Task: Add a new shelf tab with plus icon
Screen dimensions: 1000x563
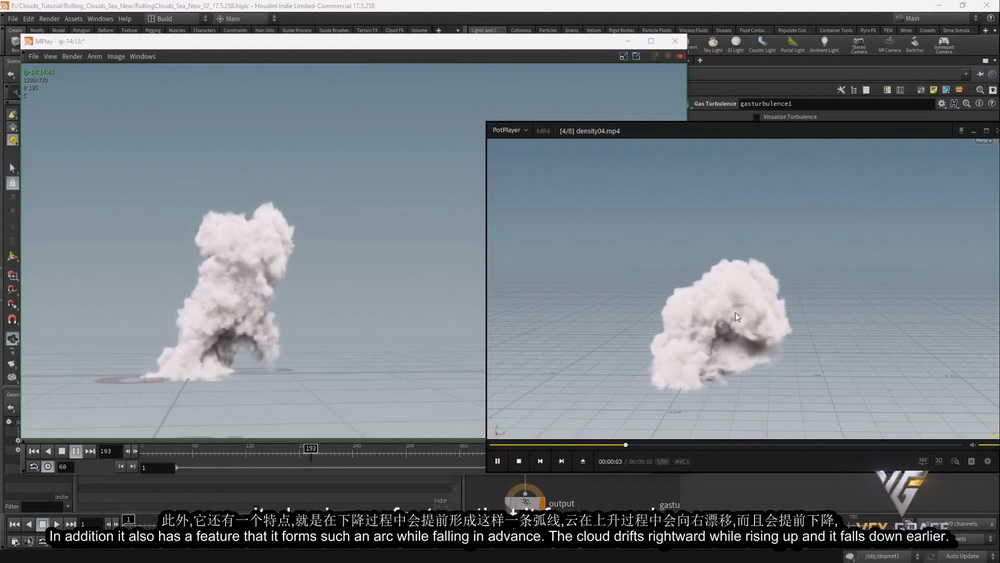Action: tap(438, 30)
